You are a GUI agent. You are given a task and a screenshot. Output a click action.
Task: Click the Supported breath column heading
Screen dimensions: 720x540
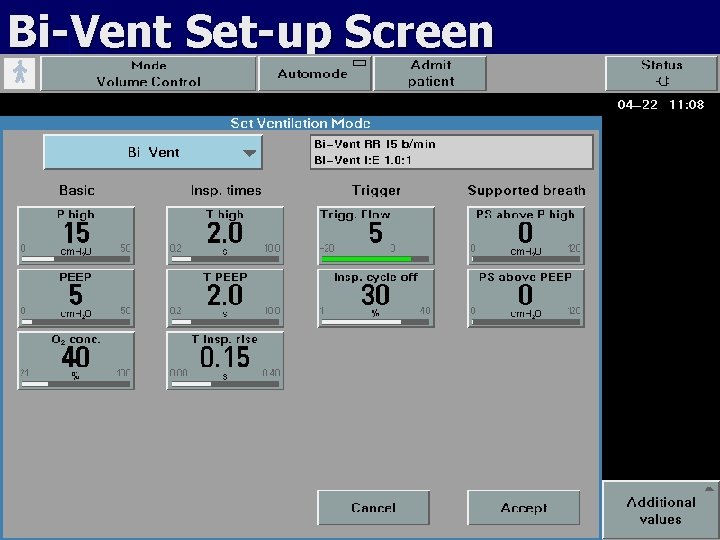click(526, 190)
